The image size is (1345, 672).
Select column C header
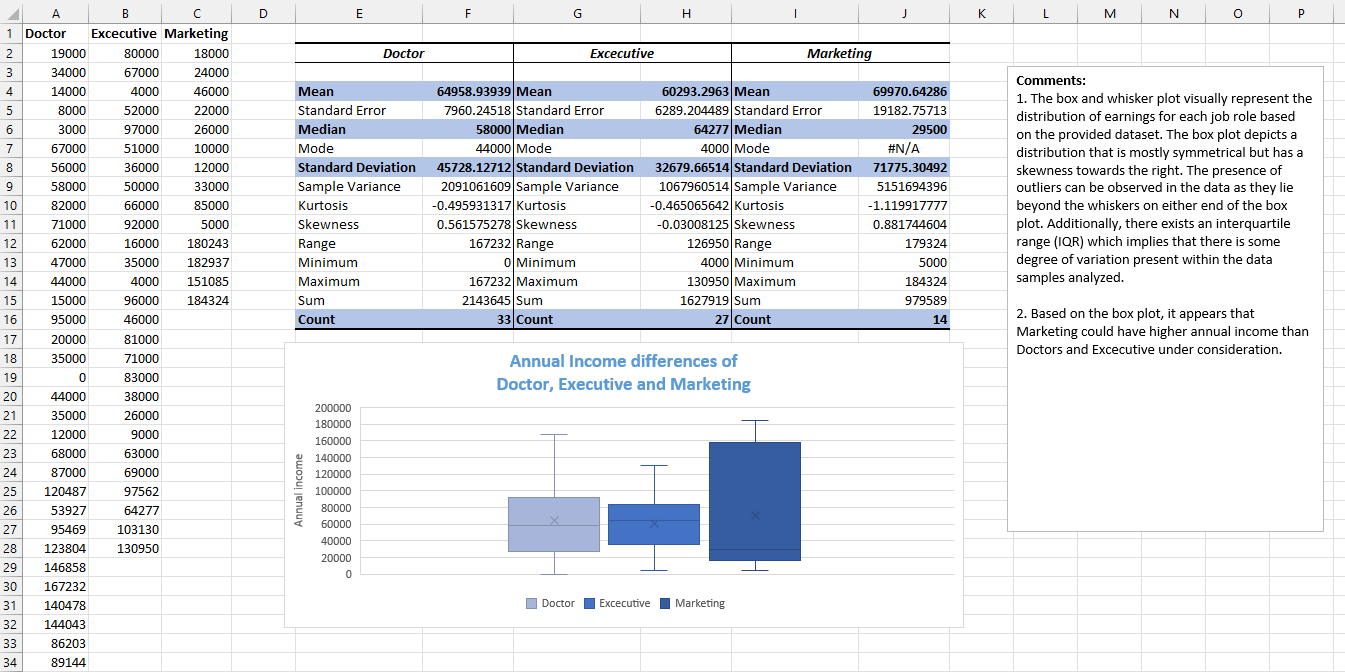197,14
